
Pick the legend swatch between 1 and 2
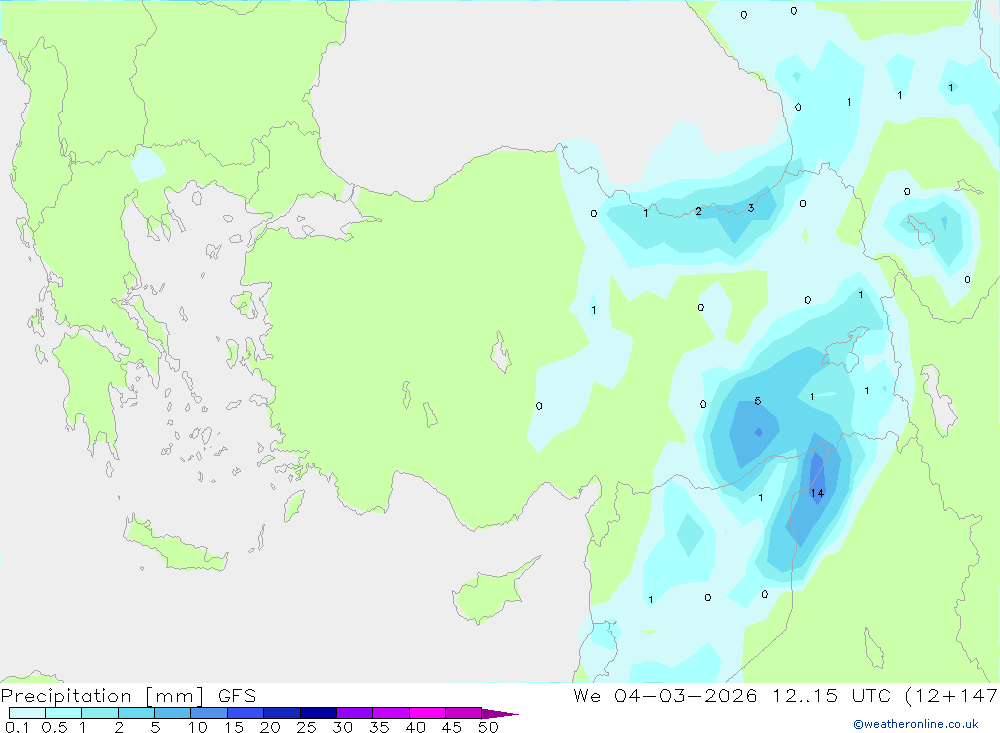point(100,713)
